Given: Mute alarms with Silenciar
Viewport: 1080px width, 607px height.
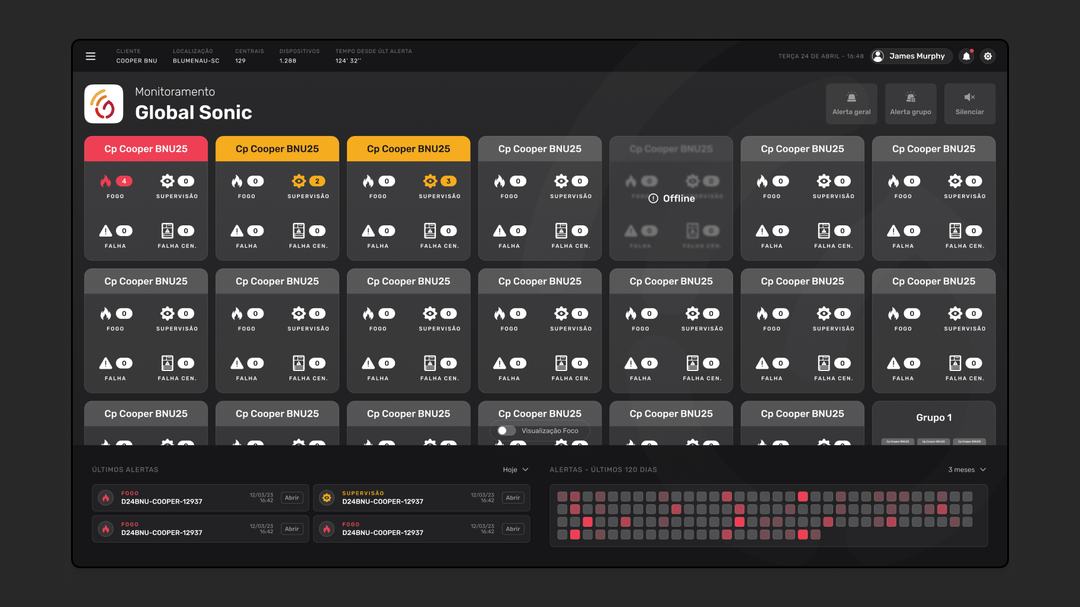Looking at the screenshot, I should (969, 104).
